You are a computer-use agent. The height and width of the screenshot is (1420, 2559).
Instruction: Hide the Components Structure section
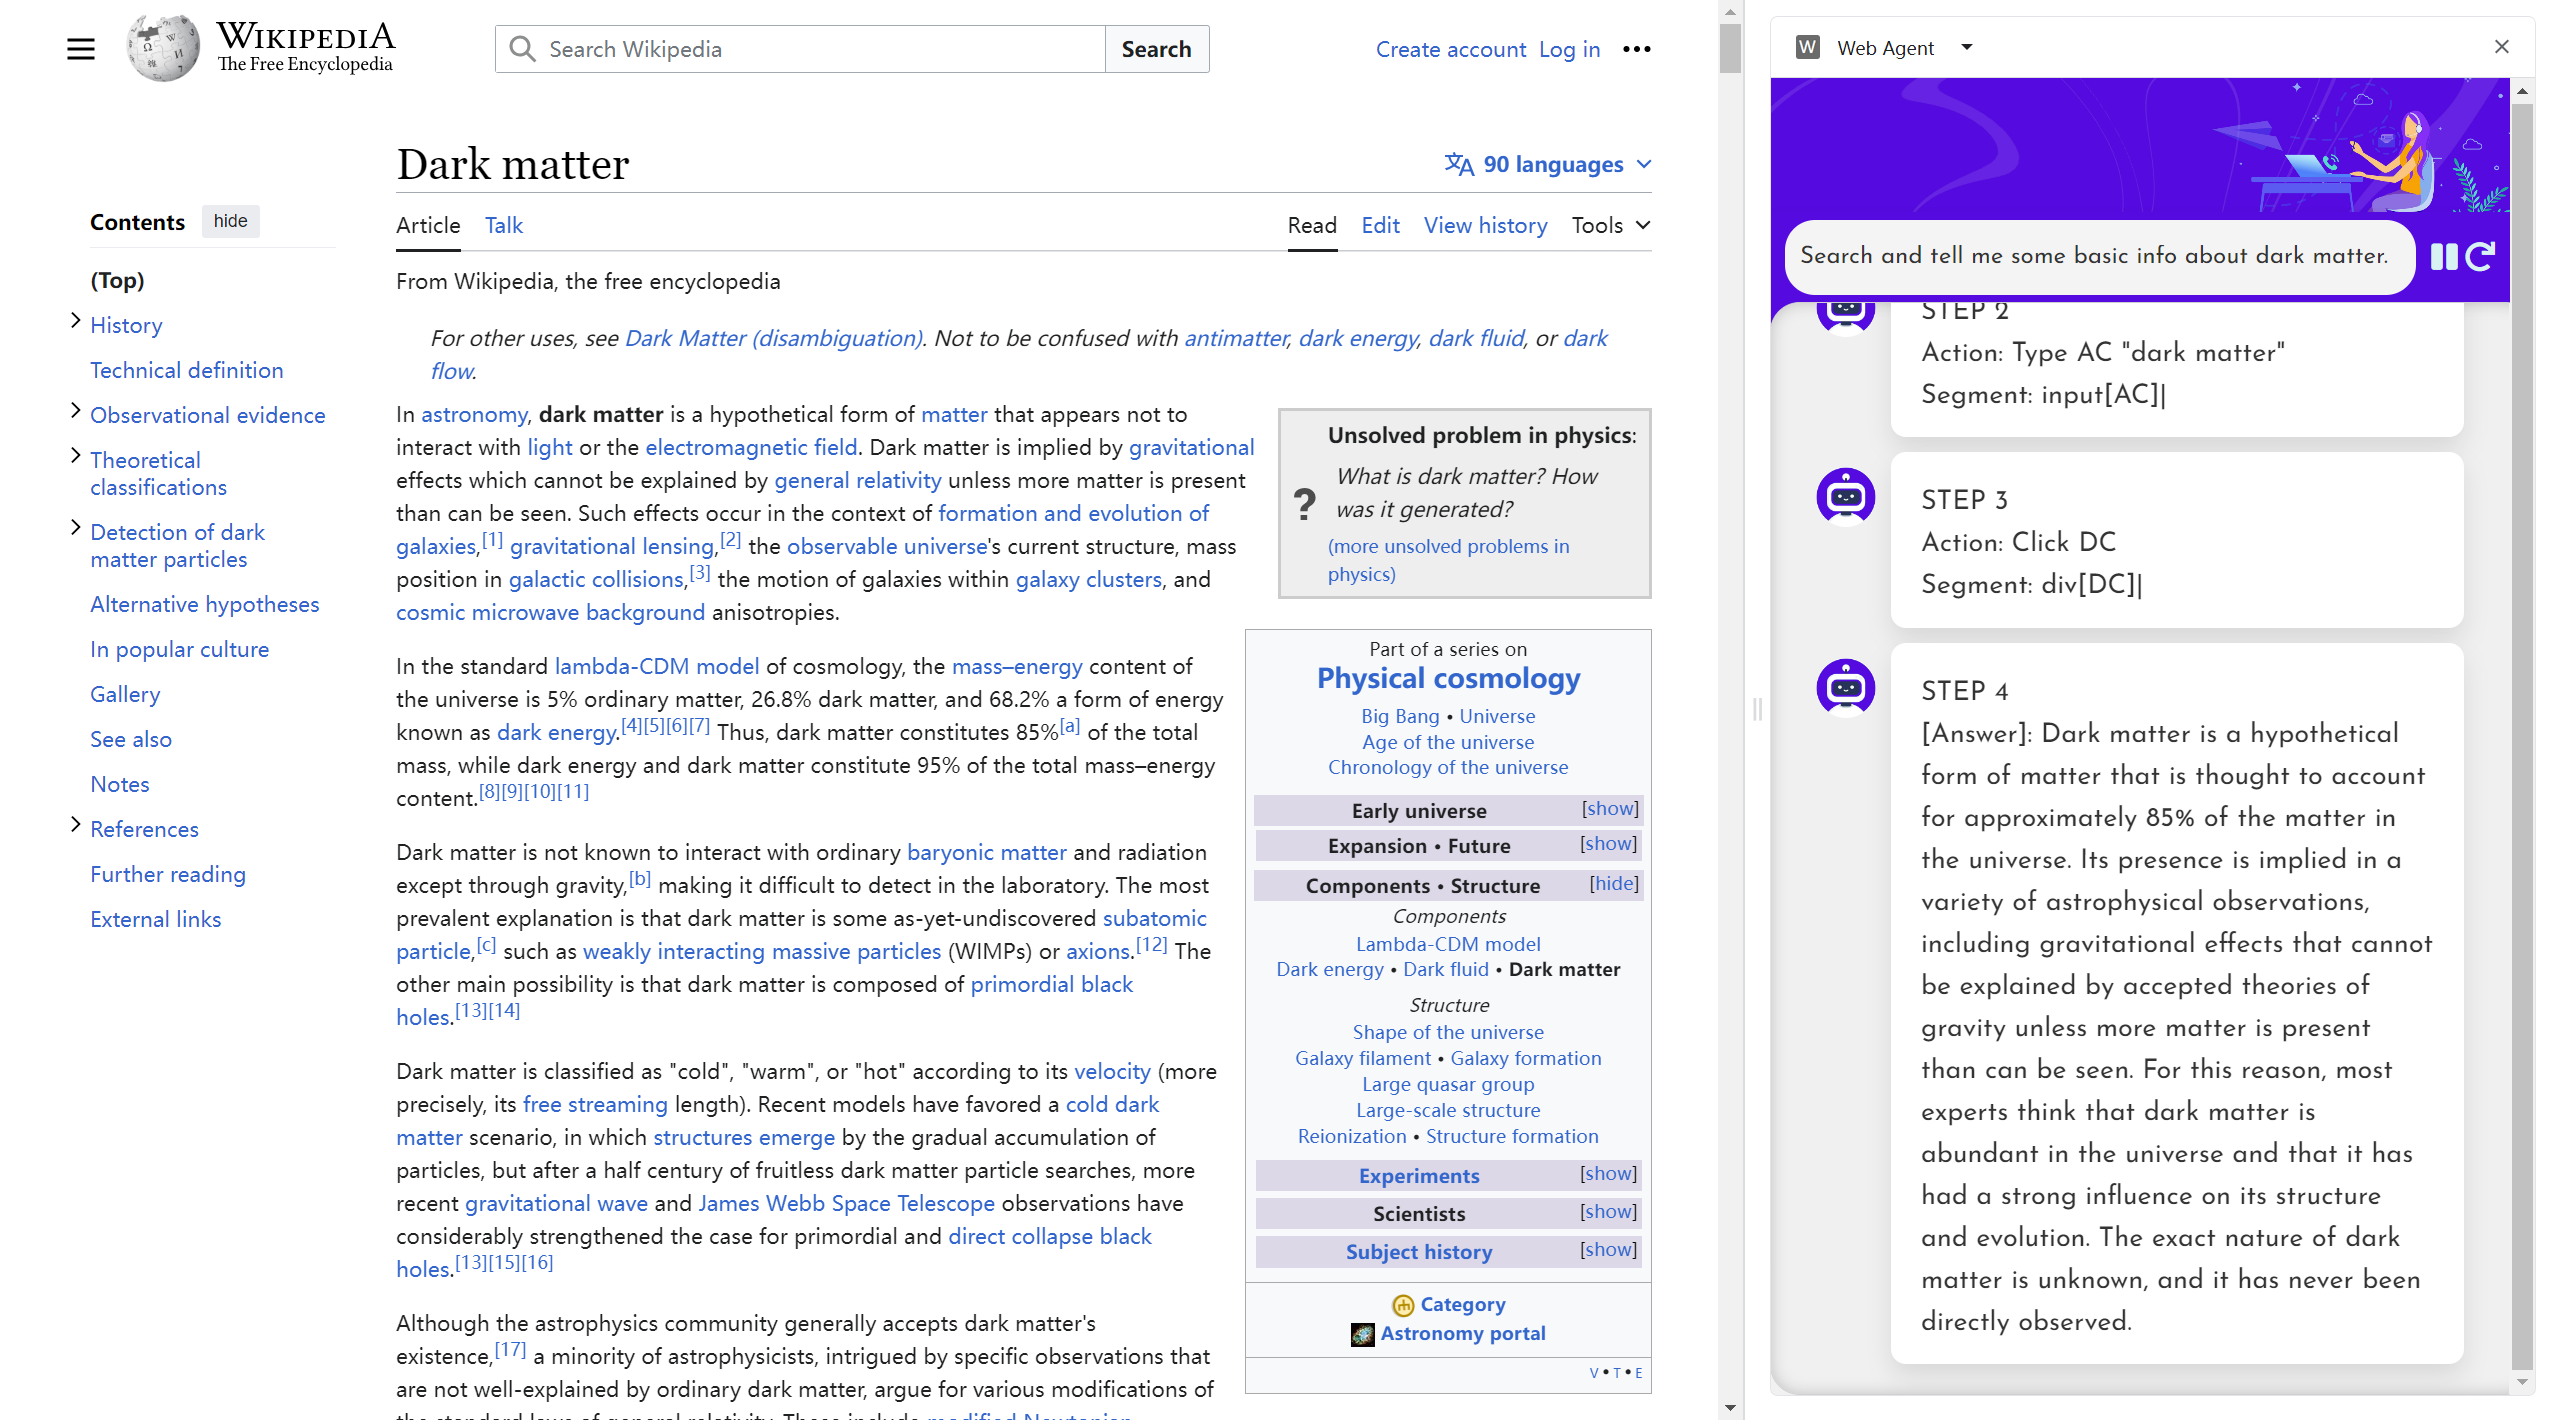coord(1614,883)
